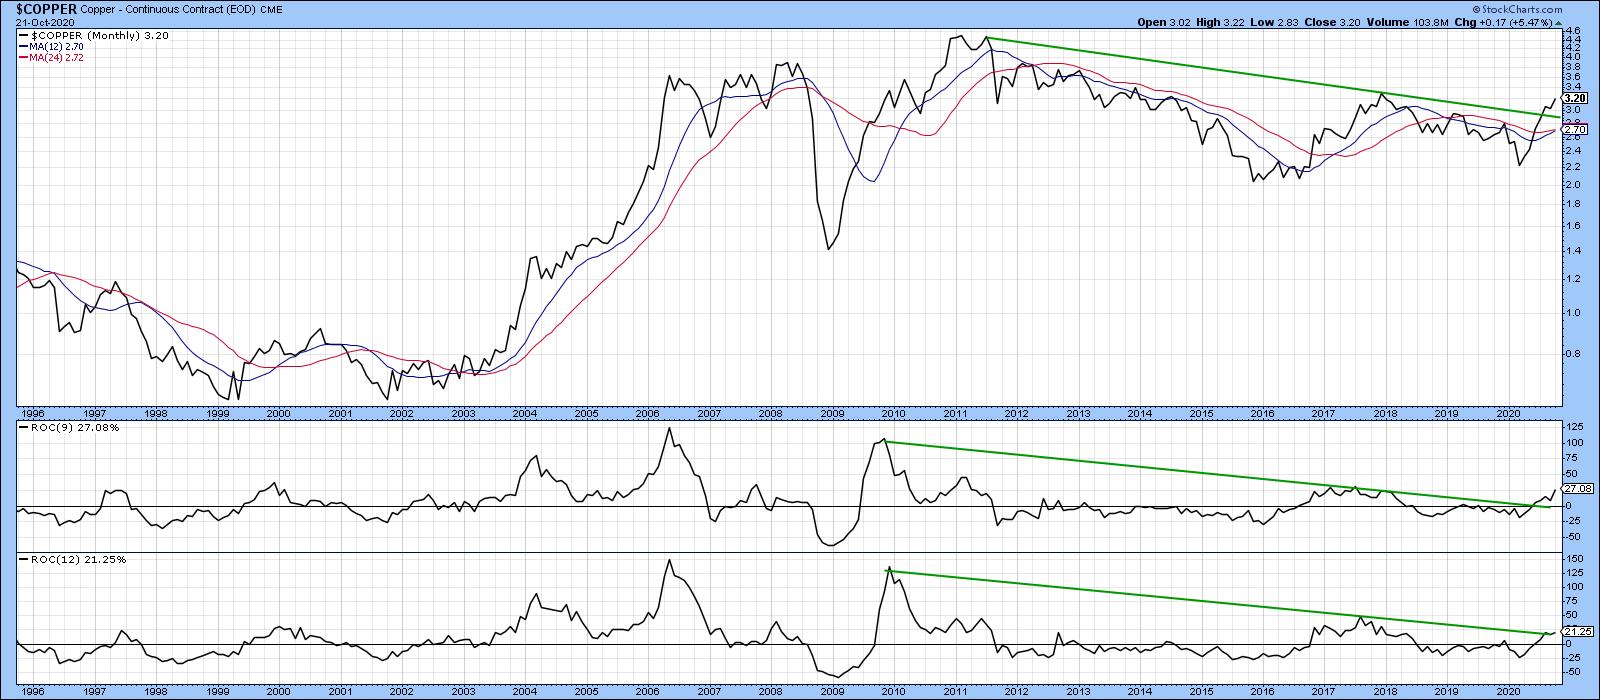Click the 27.08 ROC(9) value tag
Viewport: 1600px width, 700px height.
click(x=1576, y=489)
